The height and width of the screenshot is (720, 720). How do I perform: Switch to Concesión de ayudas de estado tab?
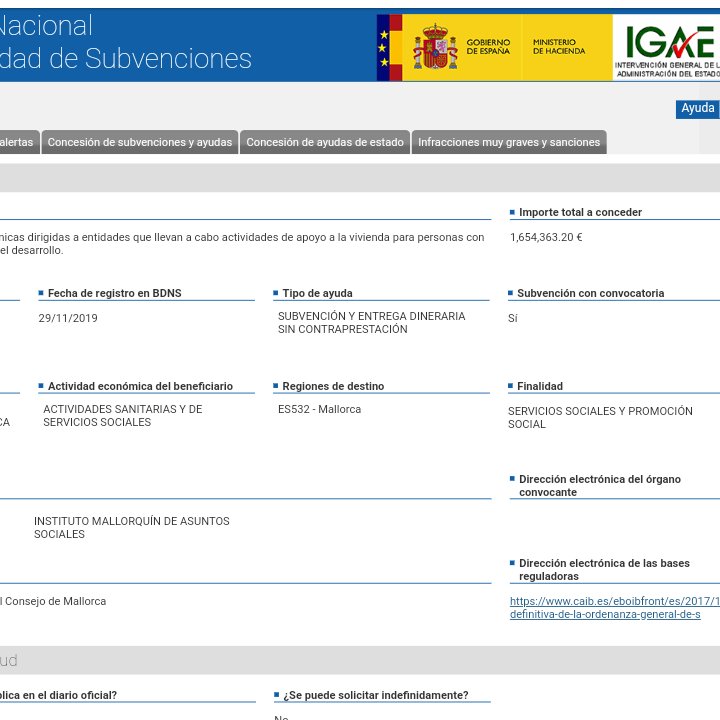pyautogui.click(x=325, y=142)
